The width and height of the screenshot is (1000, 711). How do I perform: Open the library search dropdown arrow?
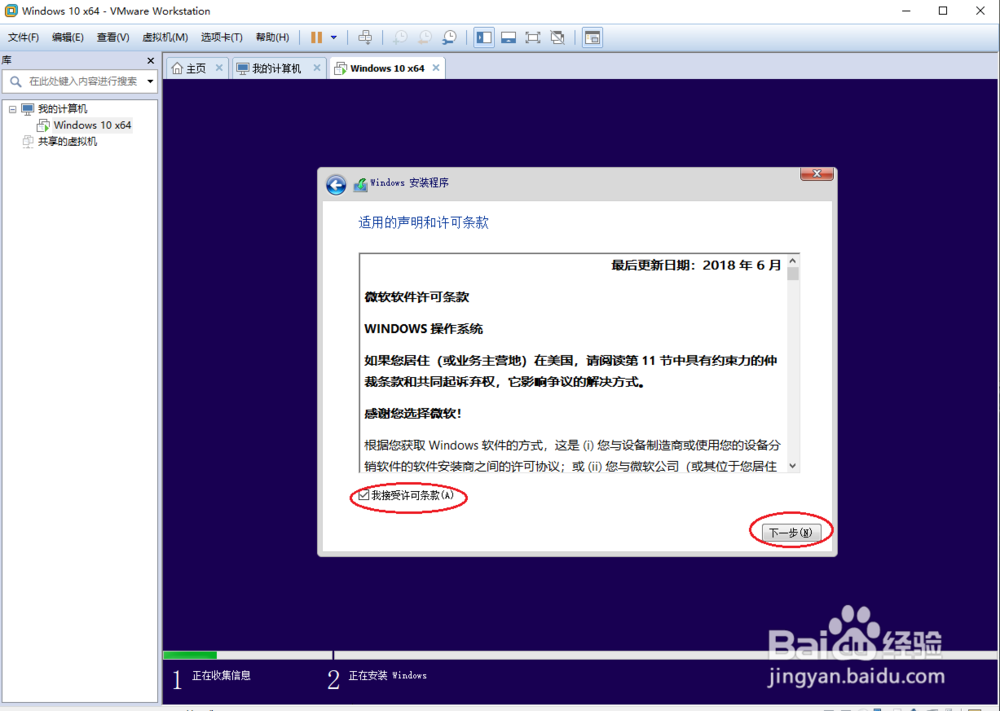[151, 82]
